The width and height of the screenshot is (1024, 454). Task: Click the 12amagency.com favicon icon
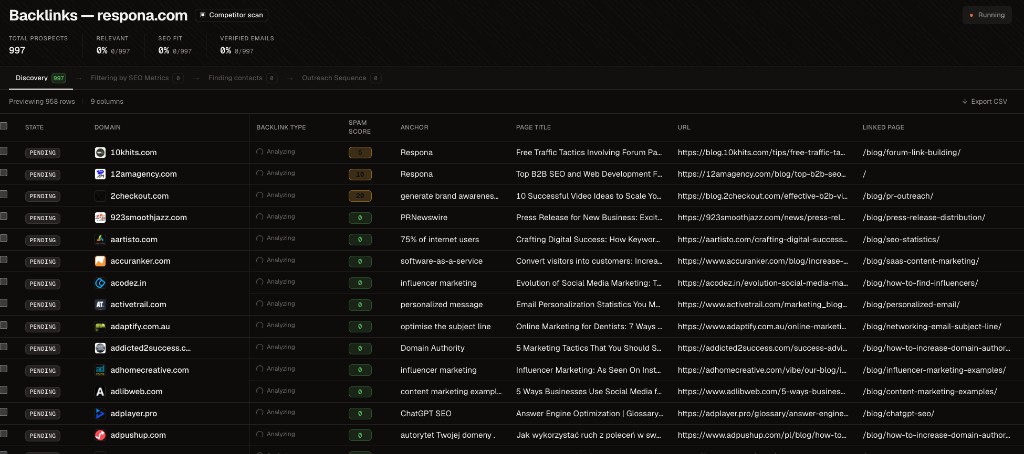[100, 174]
